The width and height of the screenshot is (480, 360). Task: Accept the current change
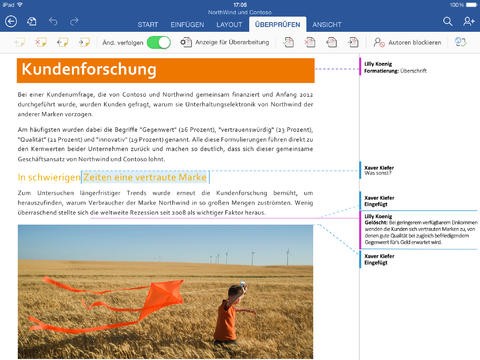tap(289, 42)
